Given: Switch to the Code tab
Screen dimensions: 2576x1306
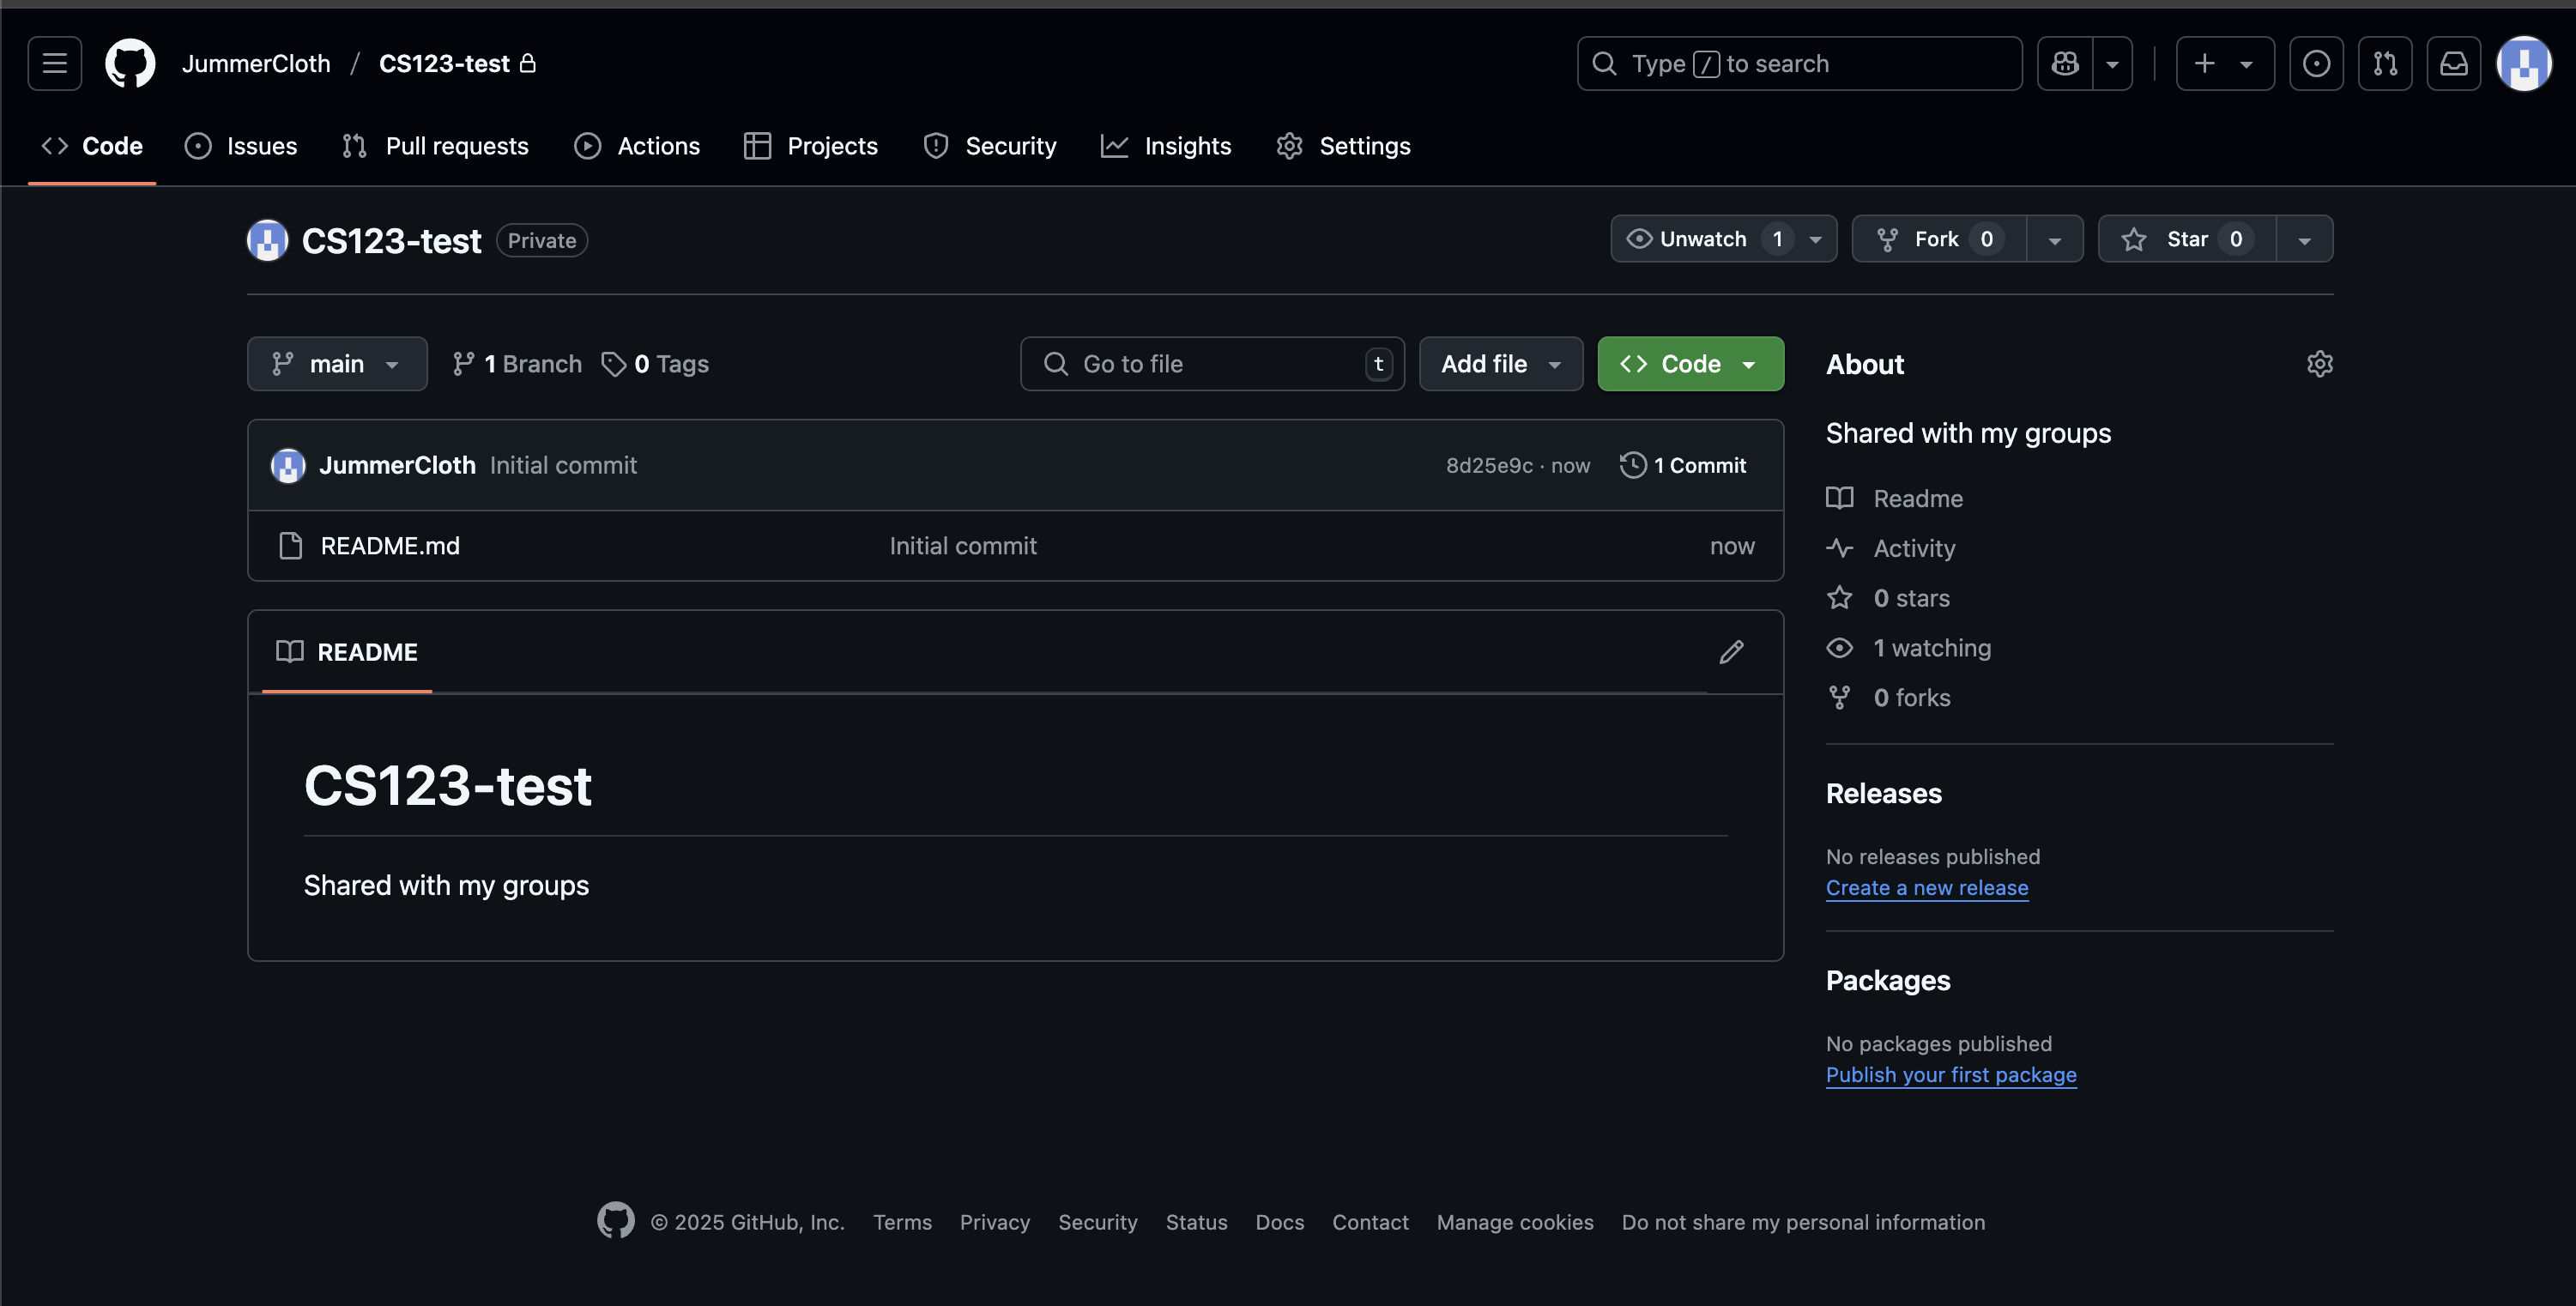Looking at the screenshot, I should pyautogui.click(x=92, y=146).
